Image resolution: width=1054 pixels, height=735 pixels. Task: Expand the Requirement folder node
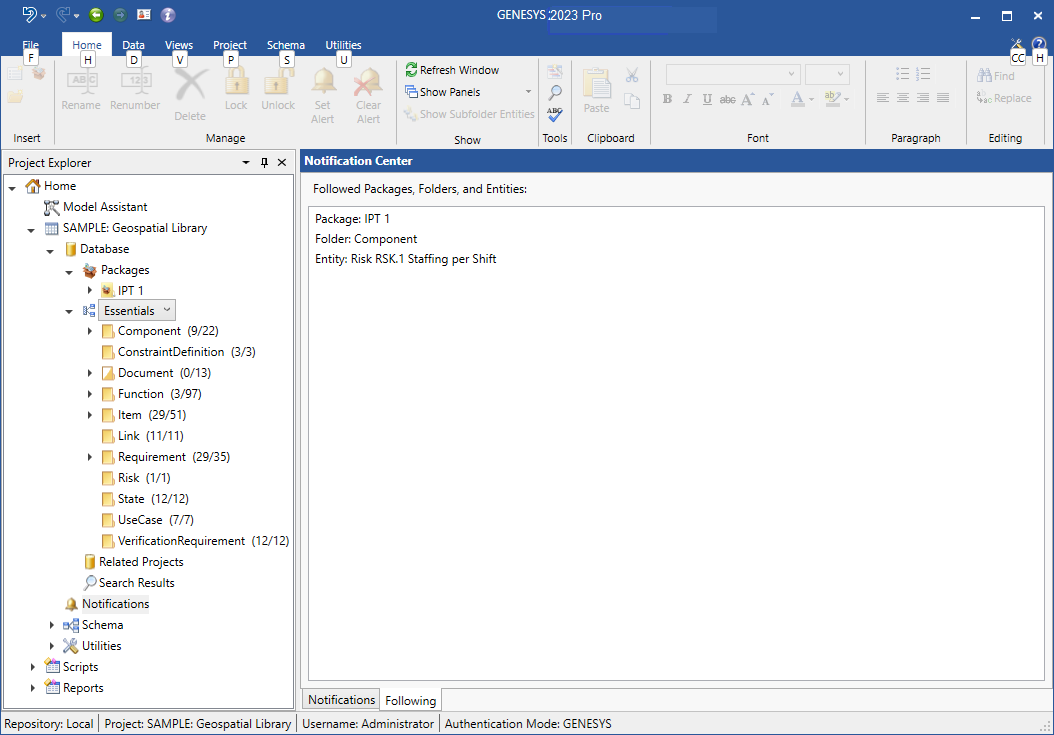coord(89,457)
